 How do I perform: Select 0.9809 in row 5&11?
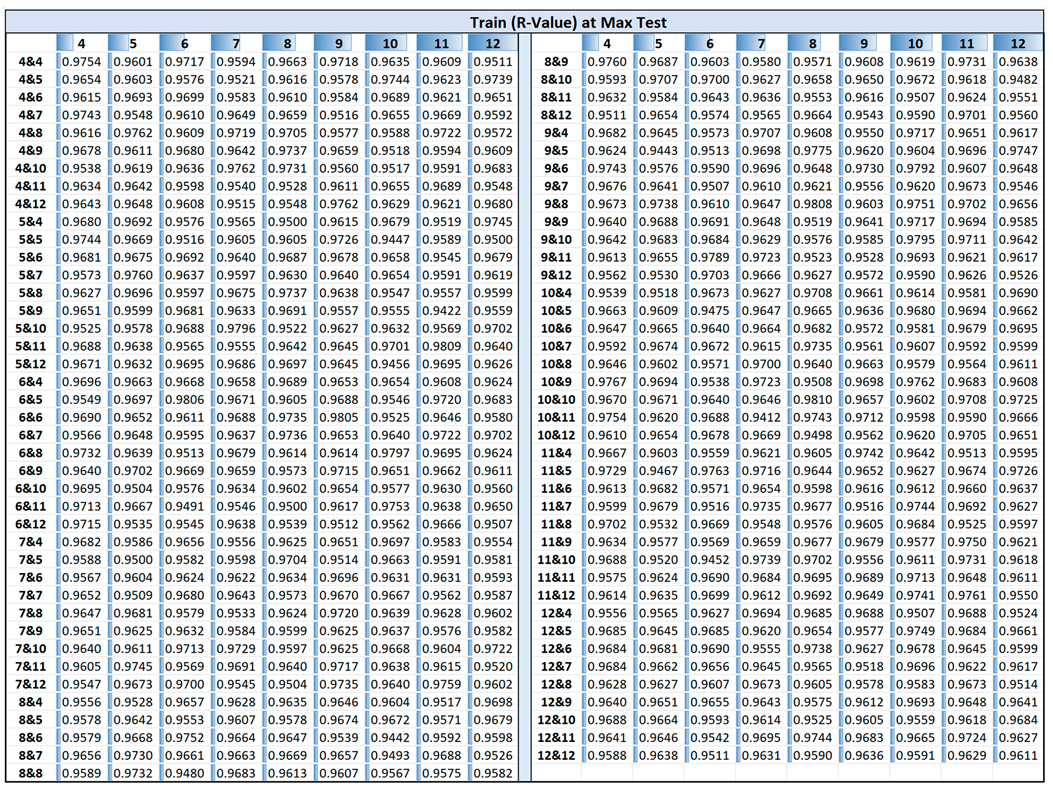[x=441, y=347]
